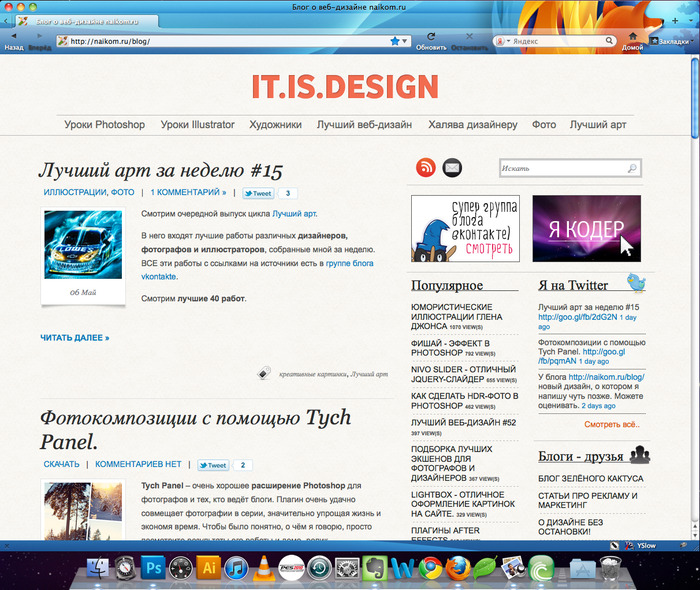Screen dimensions: 700x590
Task: Bookmark page with the blue star icon
Action: point(395,41)
